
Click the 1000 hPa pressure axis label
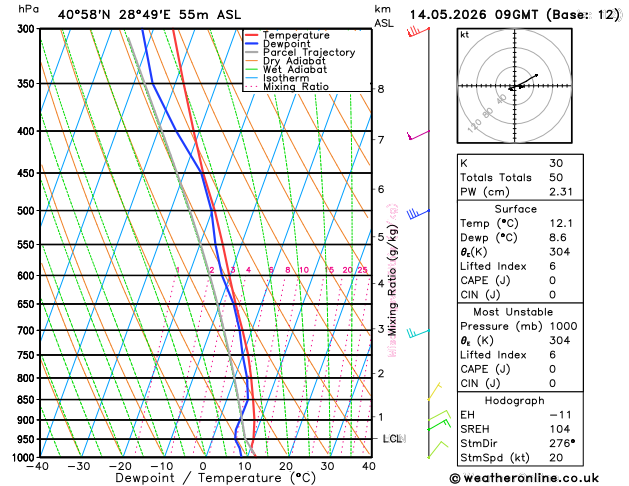(x=25, y=458)
